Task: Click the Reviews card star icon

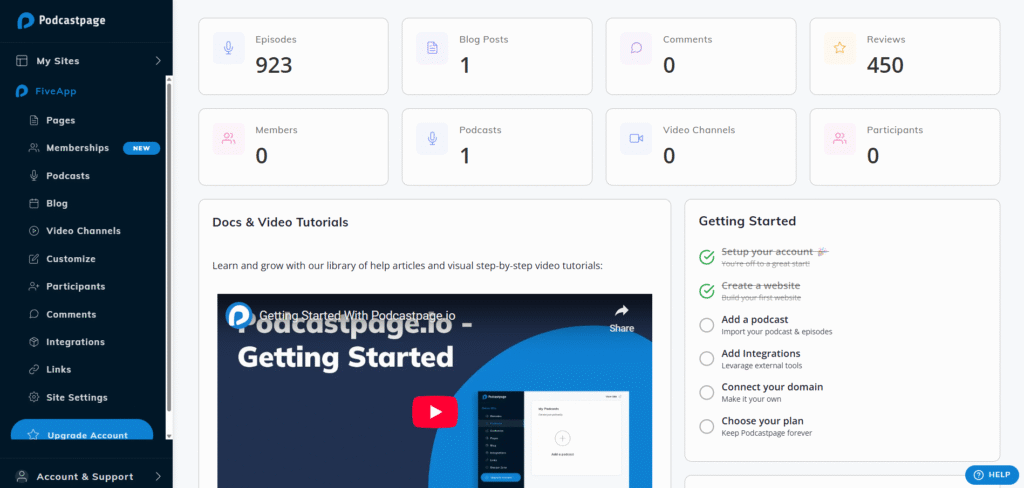Action: click(839, 48)
